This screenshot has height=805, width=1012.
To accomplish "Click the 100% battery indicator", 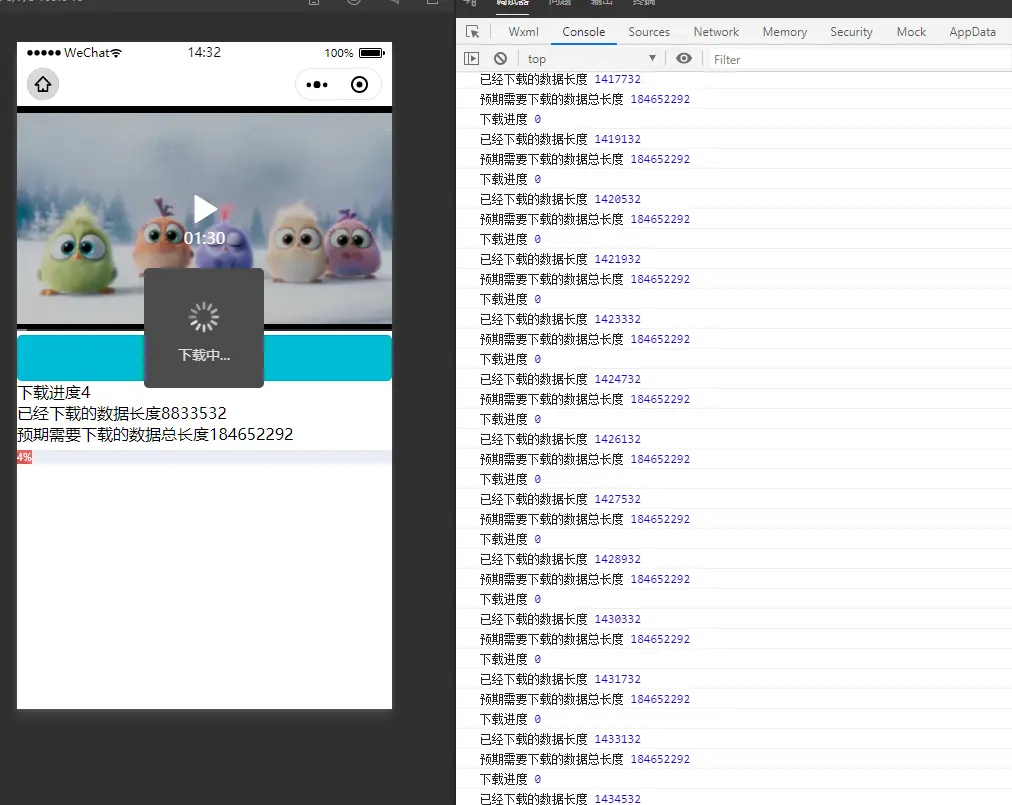I will click(354, 53).
